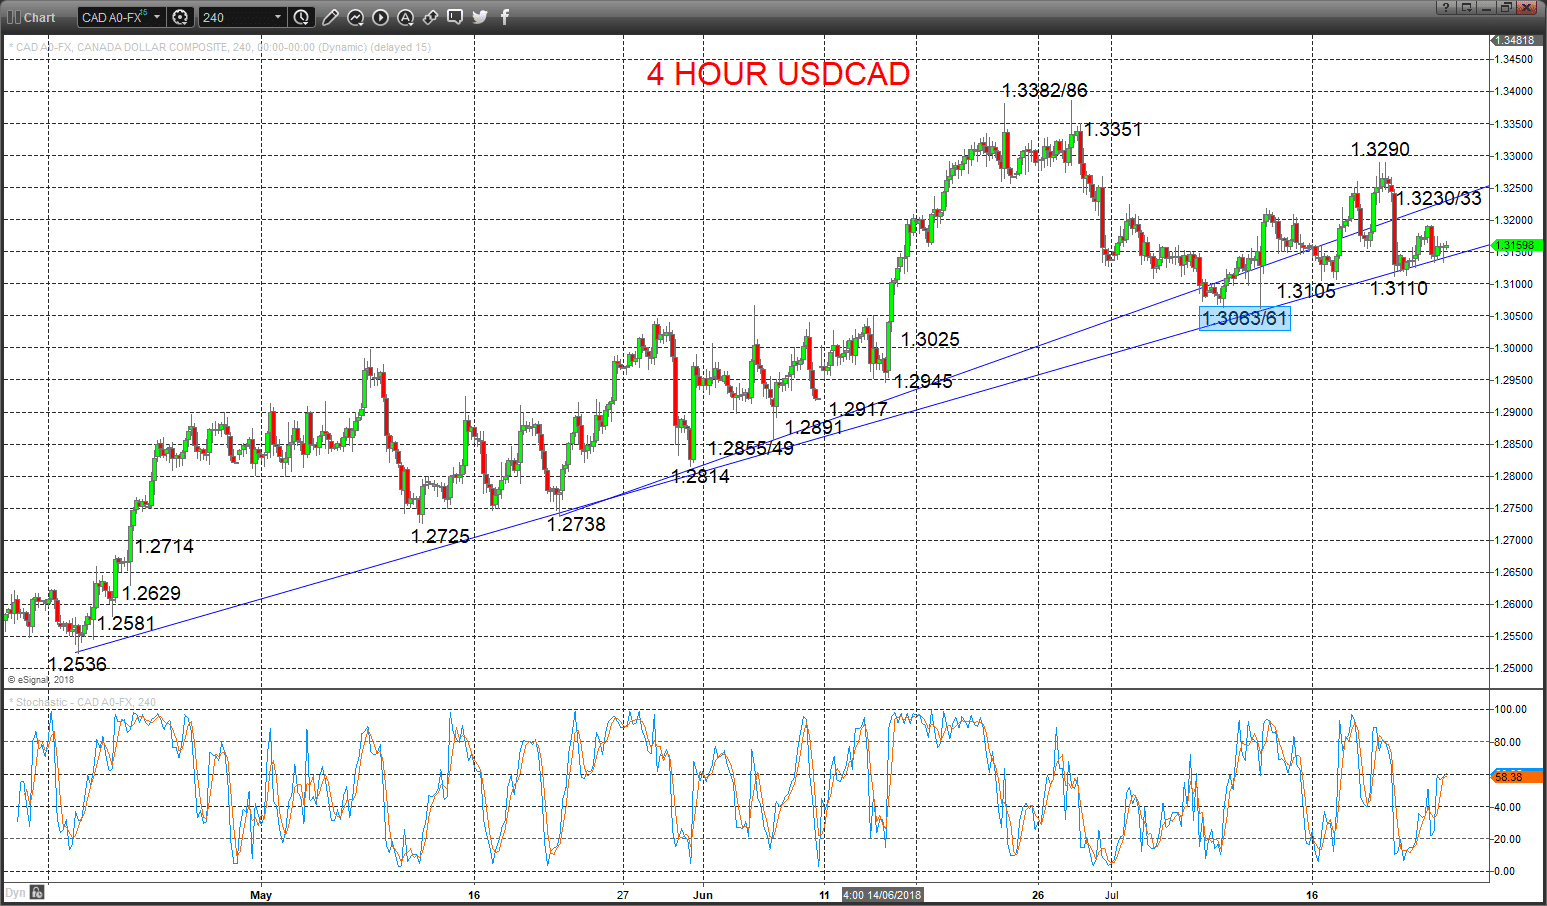Expand the CAD A0-FX symbol dropdown

157,17
